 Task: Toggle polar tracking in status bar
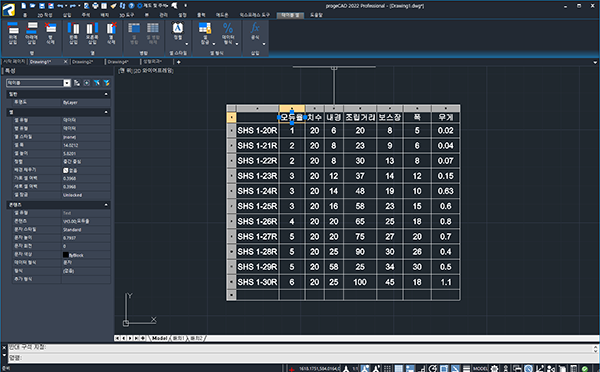point(433,369)
